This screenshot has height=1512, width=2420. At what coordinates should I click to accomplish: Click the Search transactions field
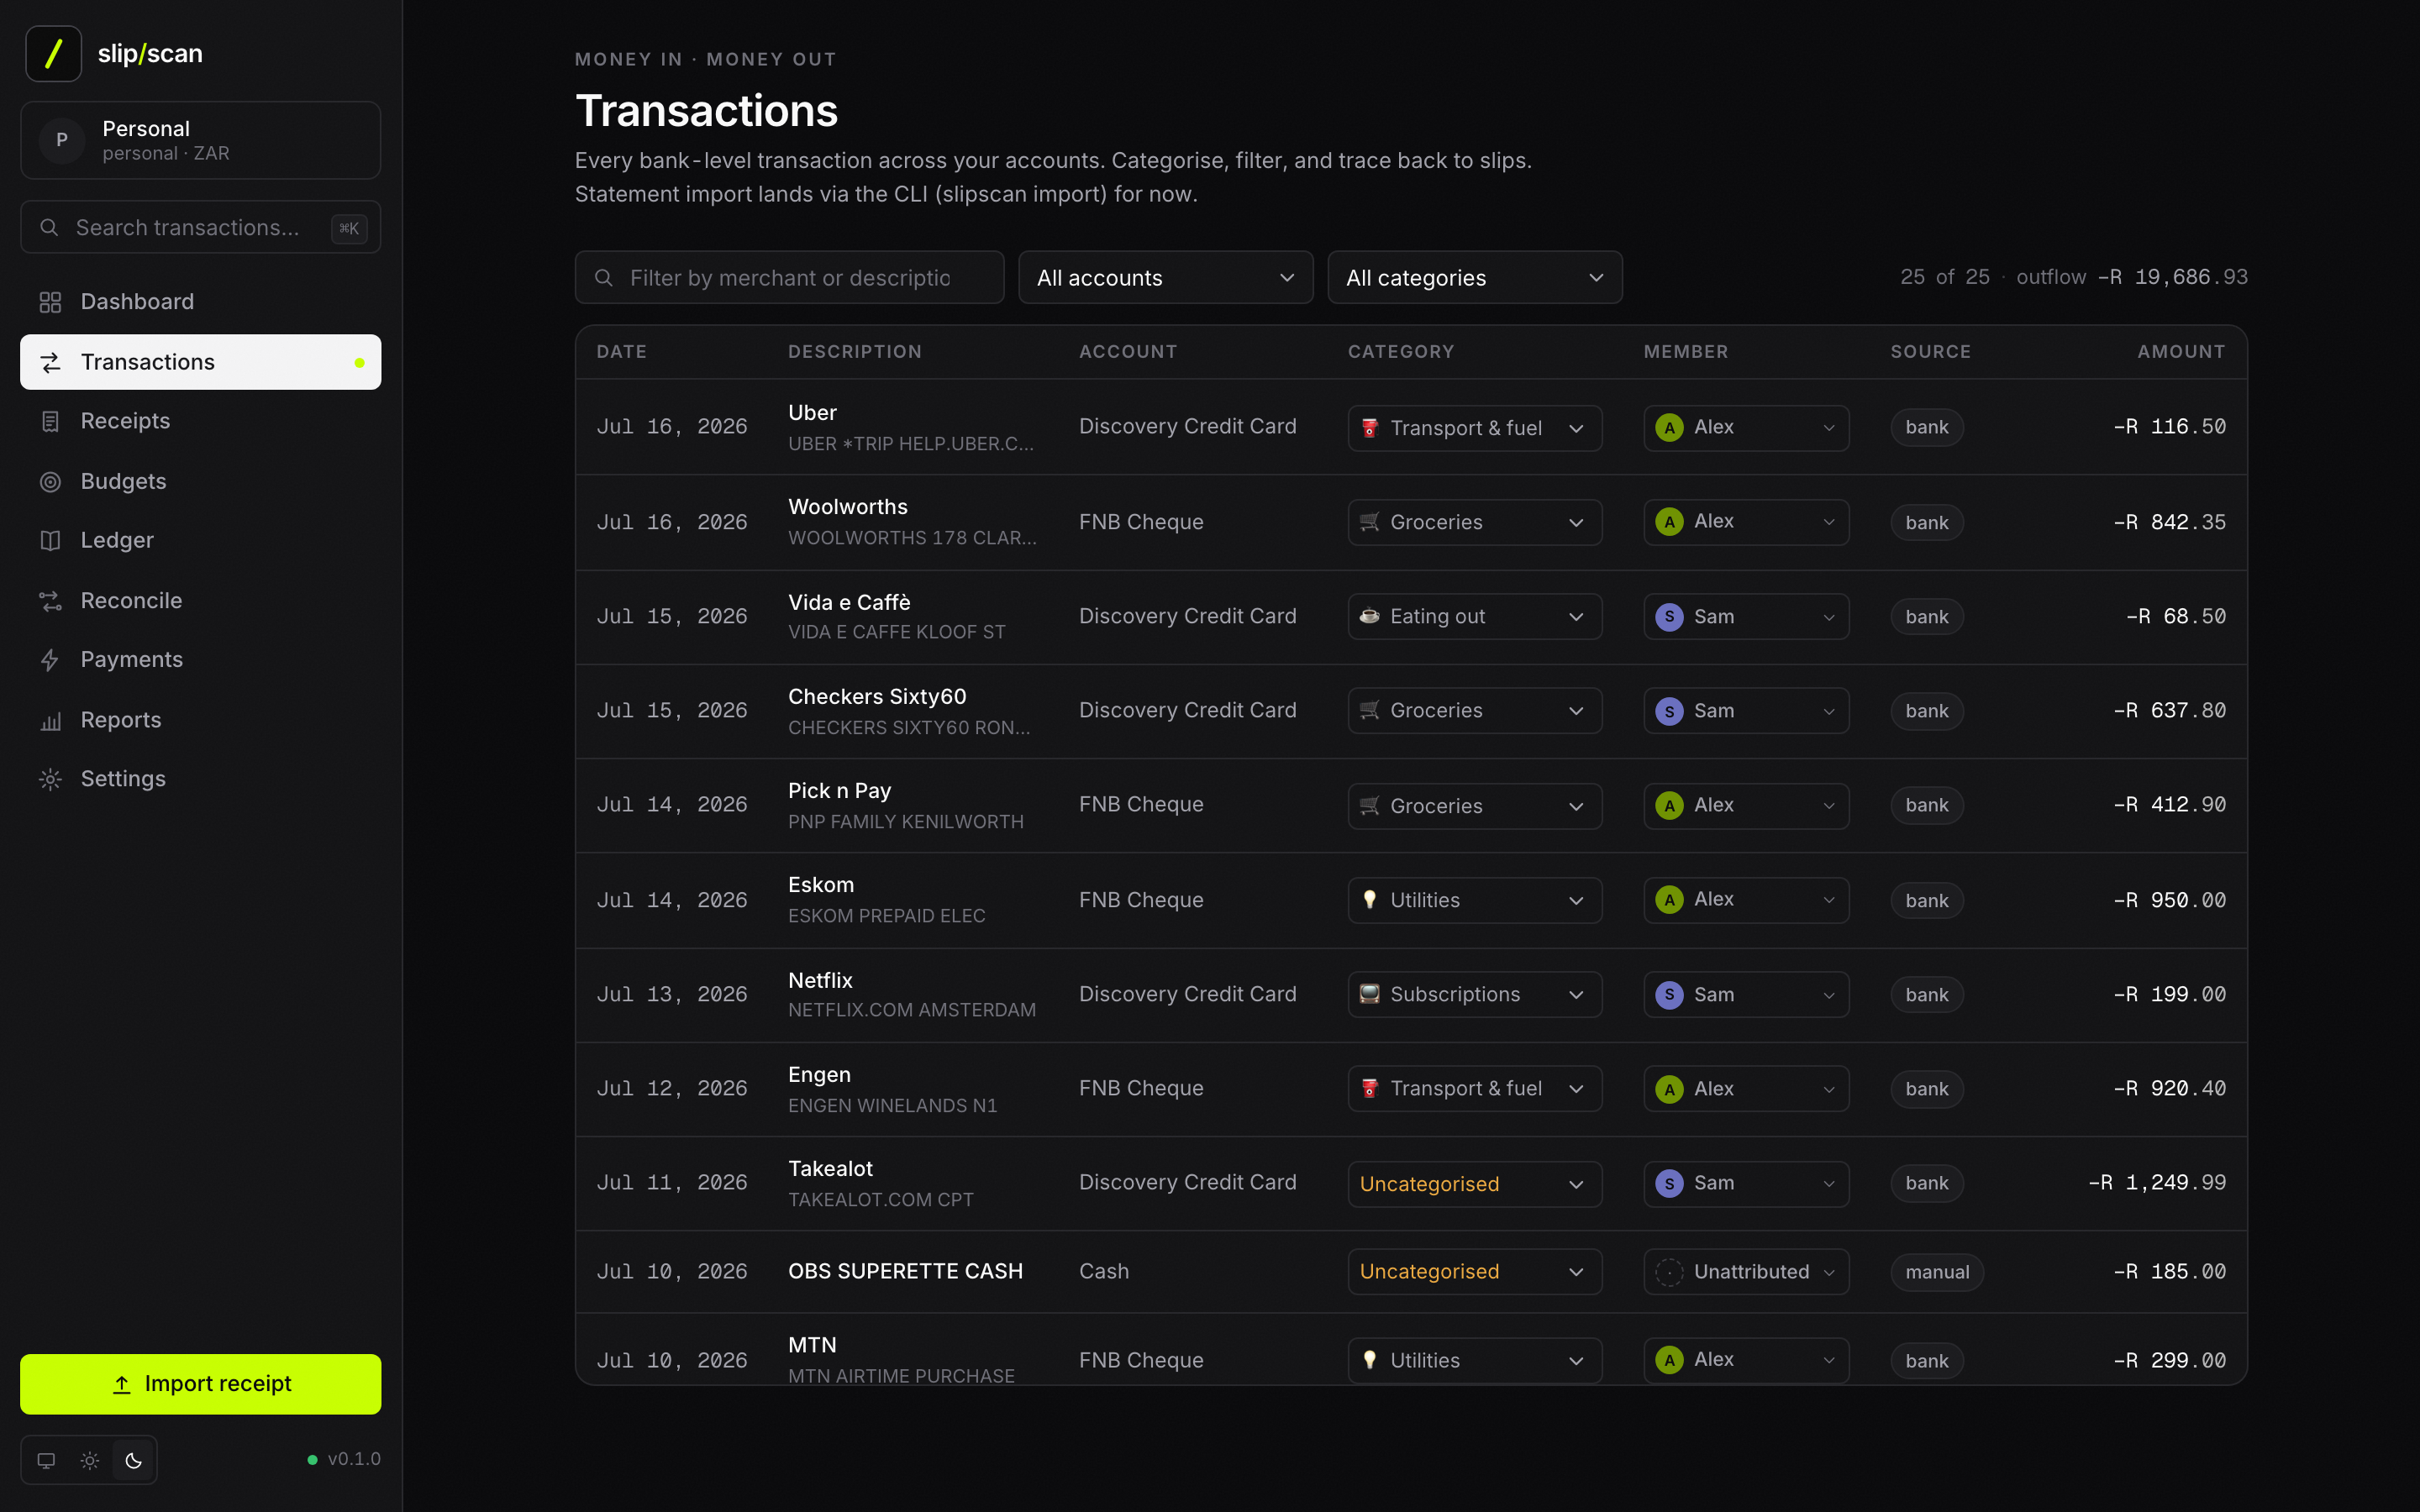coord(201,228)
